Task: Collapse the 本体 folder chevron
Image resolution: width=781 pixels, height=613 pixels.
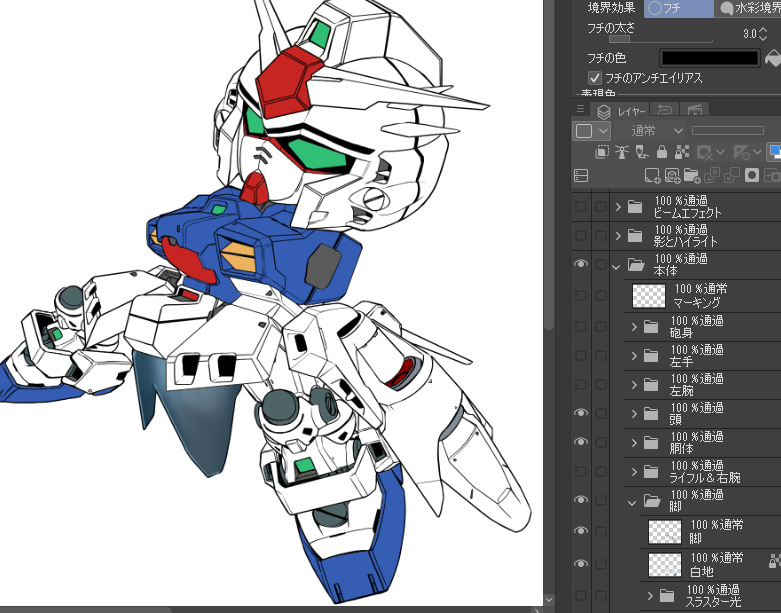Action: pos(617,267)
